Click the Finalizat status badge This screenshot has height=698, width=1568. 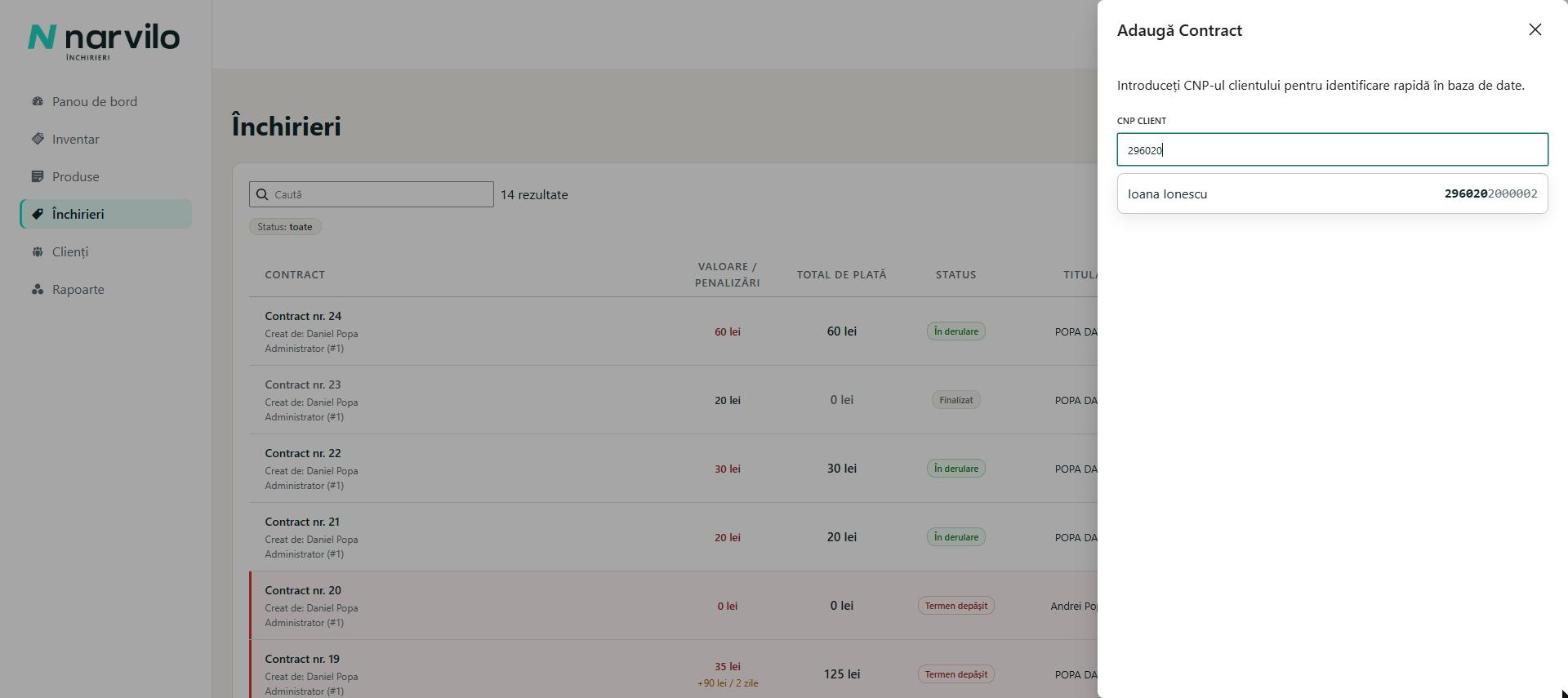tap(956, 400)
